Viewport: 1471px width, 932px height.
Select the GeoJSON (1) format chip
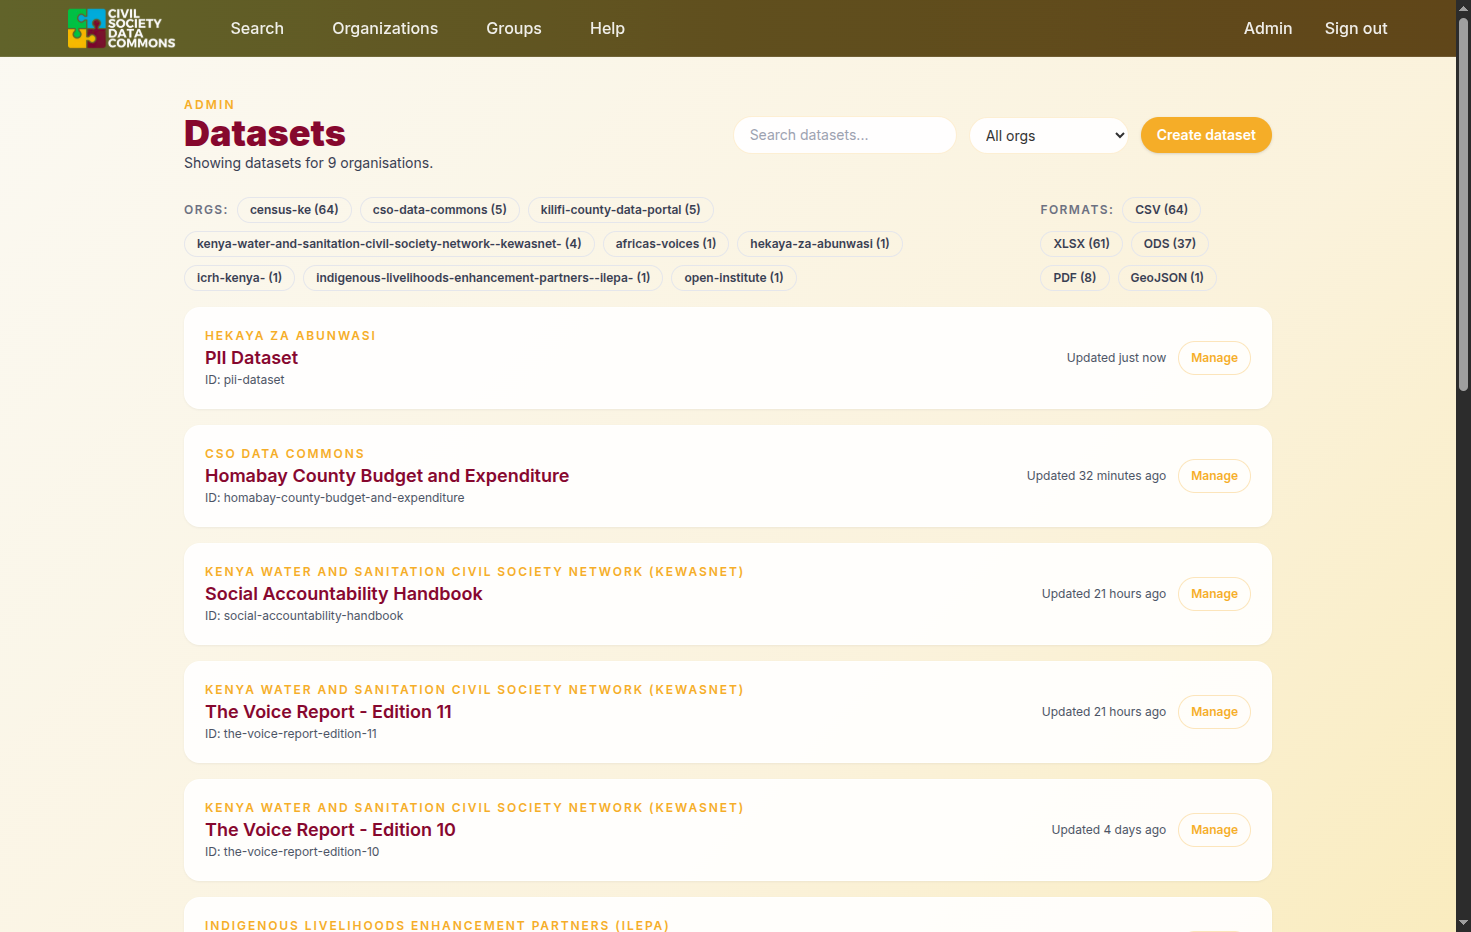click(1167, 278)
